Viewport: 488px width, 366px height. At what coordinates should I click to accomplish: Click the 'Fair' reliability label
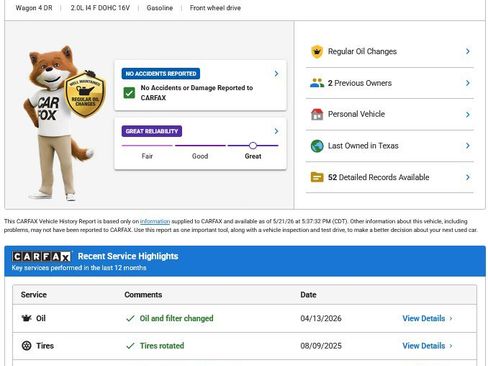pyautogui.click(x=147, y=156)
